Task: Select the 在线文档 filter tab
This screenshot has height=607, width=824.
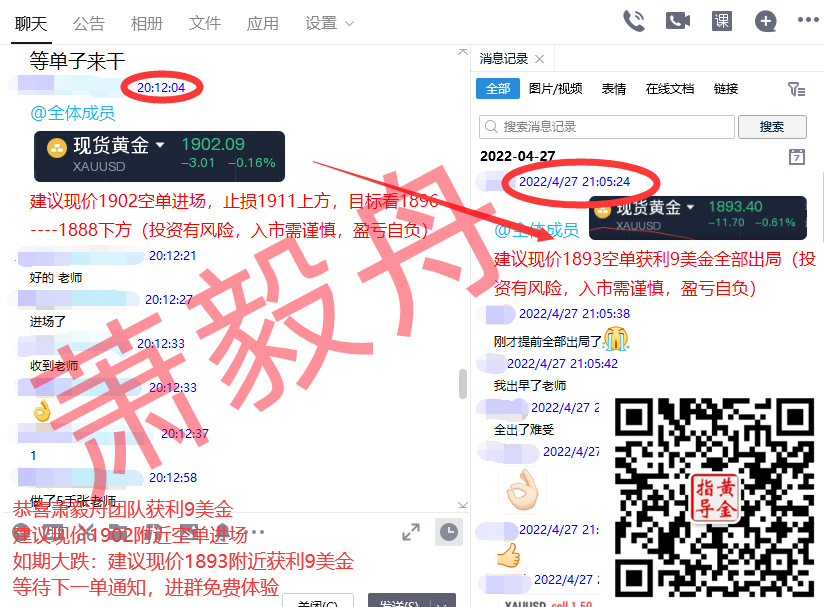Action: [x=669, y=89]
